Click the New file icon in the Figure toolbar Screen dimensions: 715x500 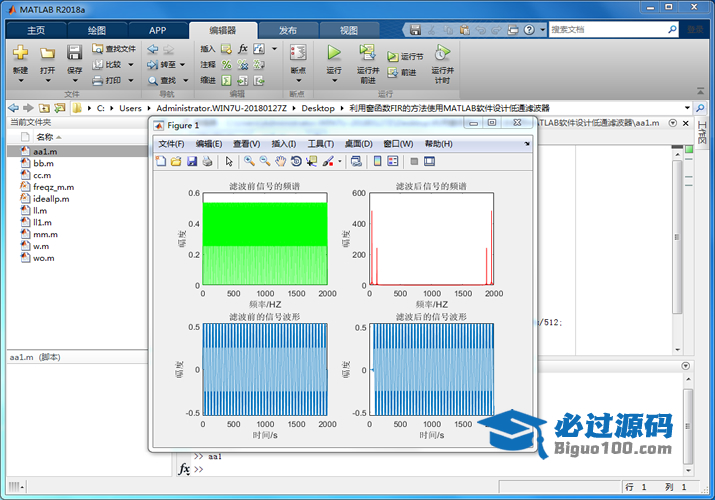coord(161,161)
